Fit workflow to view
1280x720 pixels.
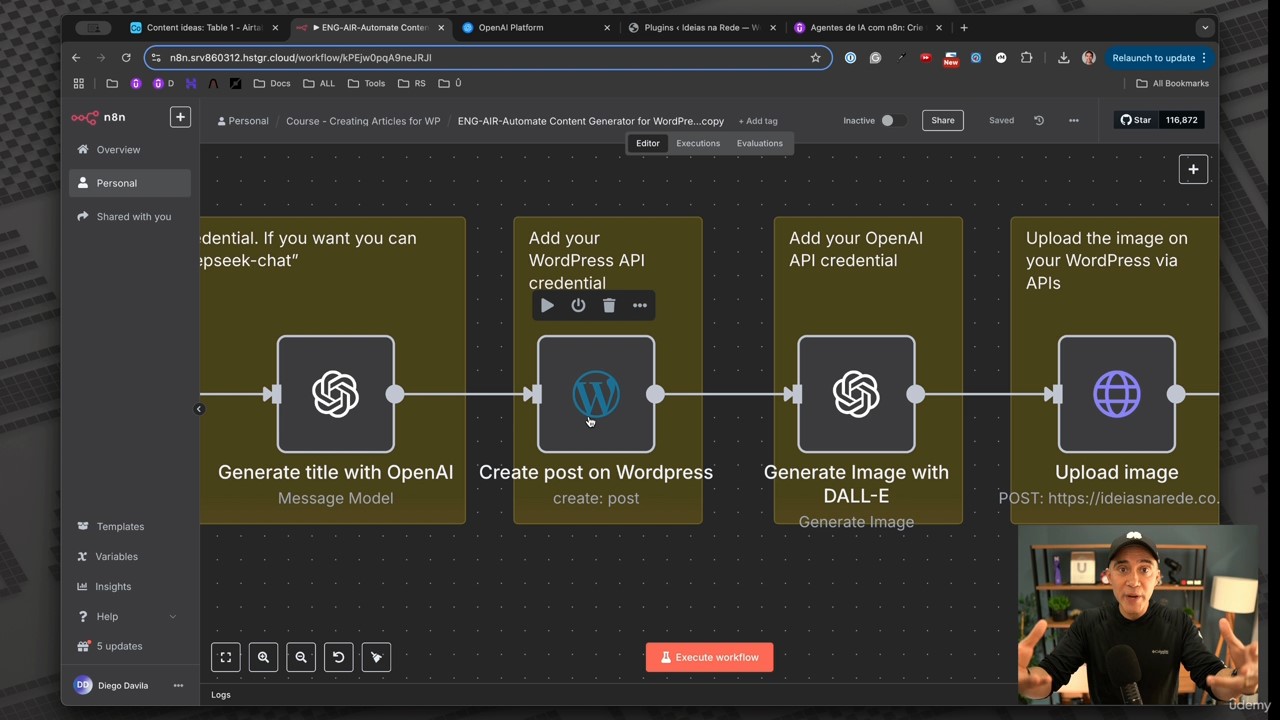pyautogui.click(x=226, y=657)
